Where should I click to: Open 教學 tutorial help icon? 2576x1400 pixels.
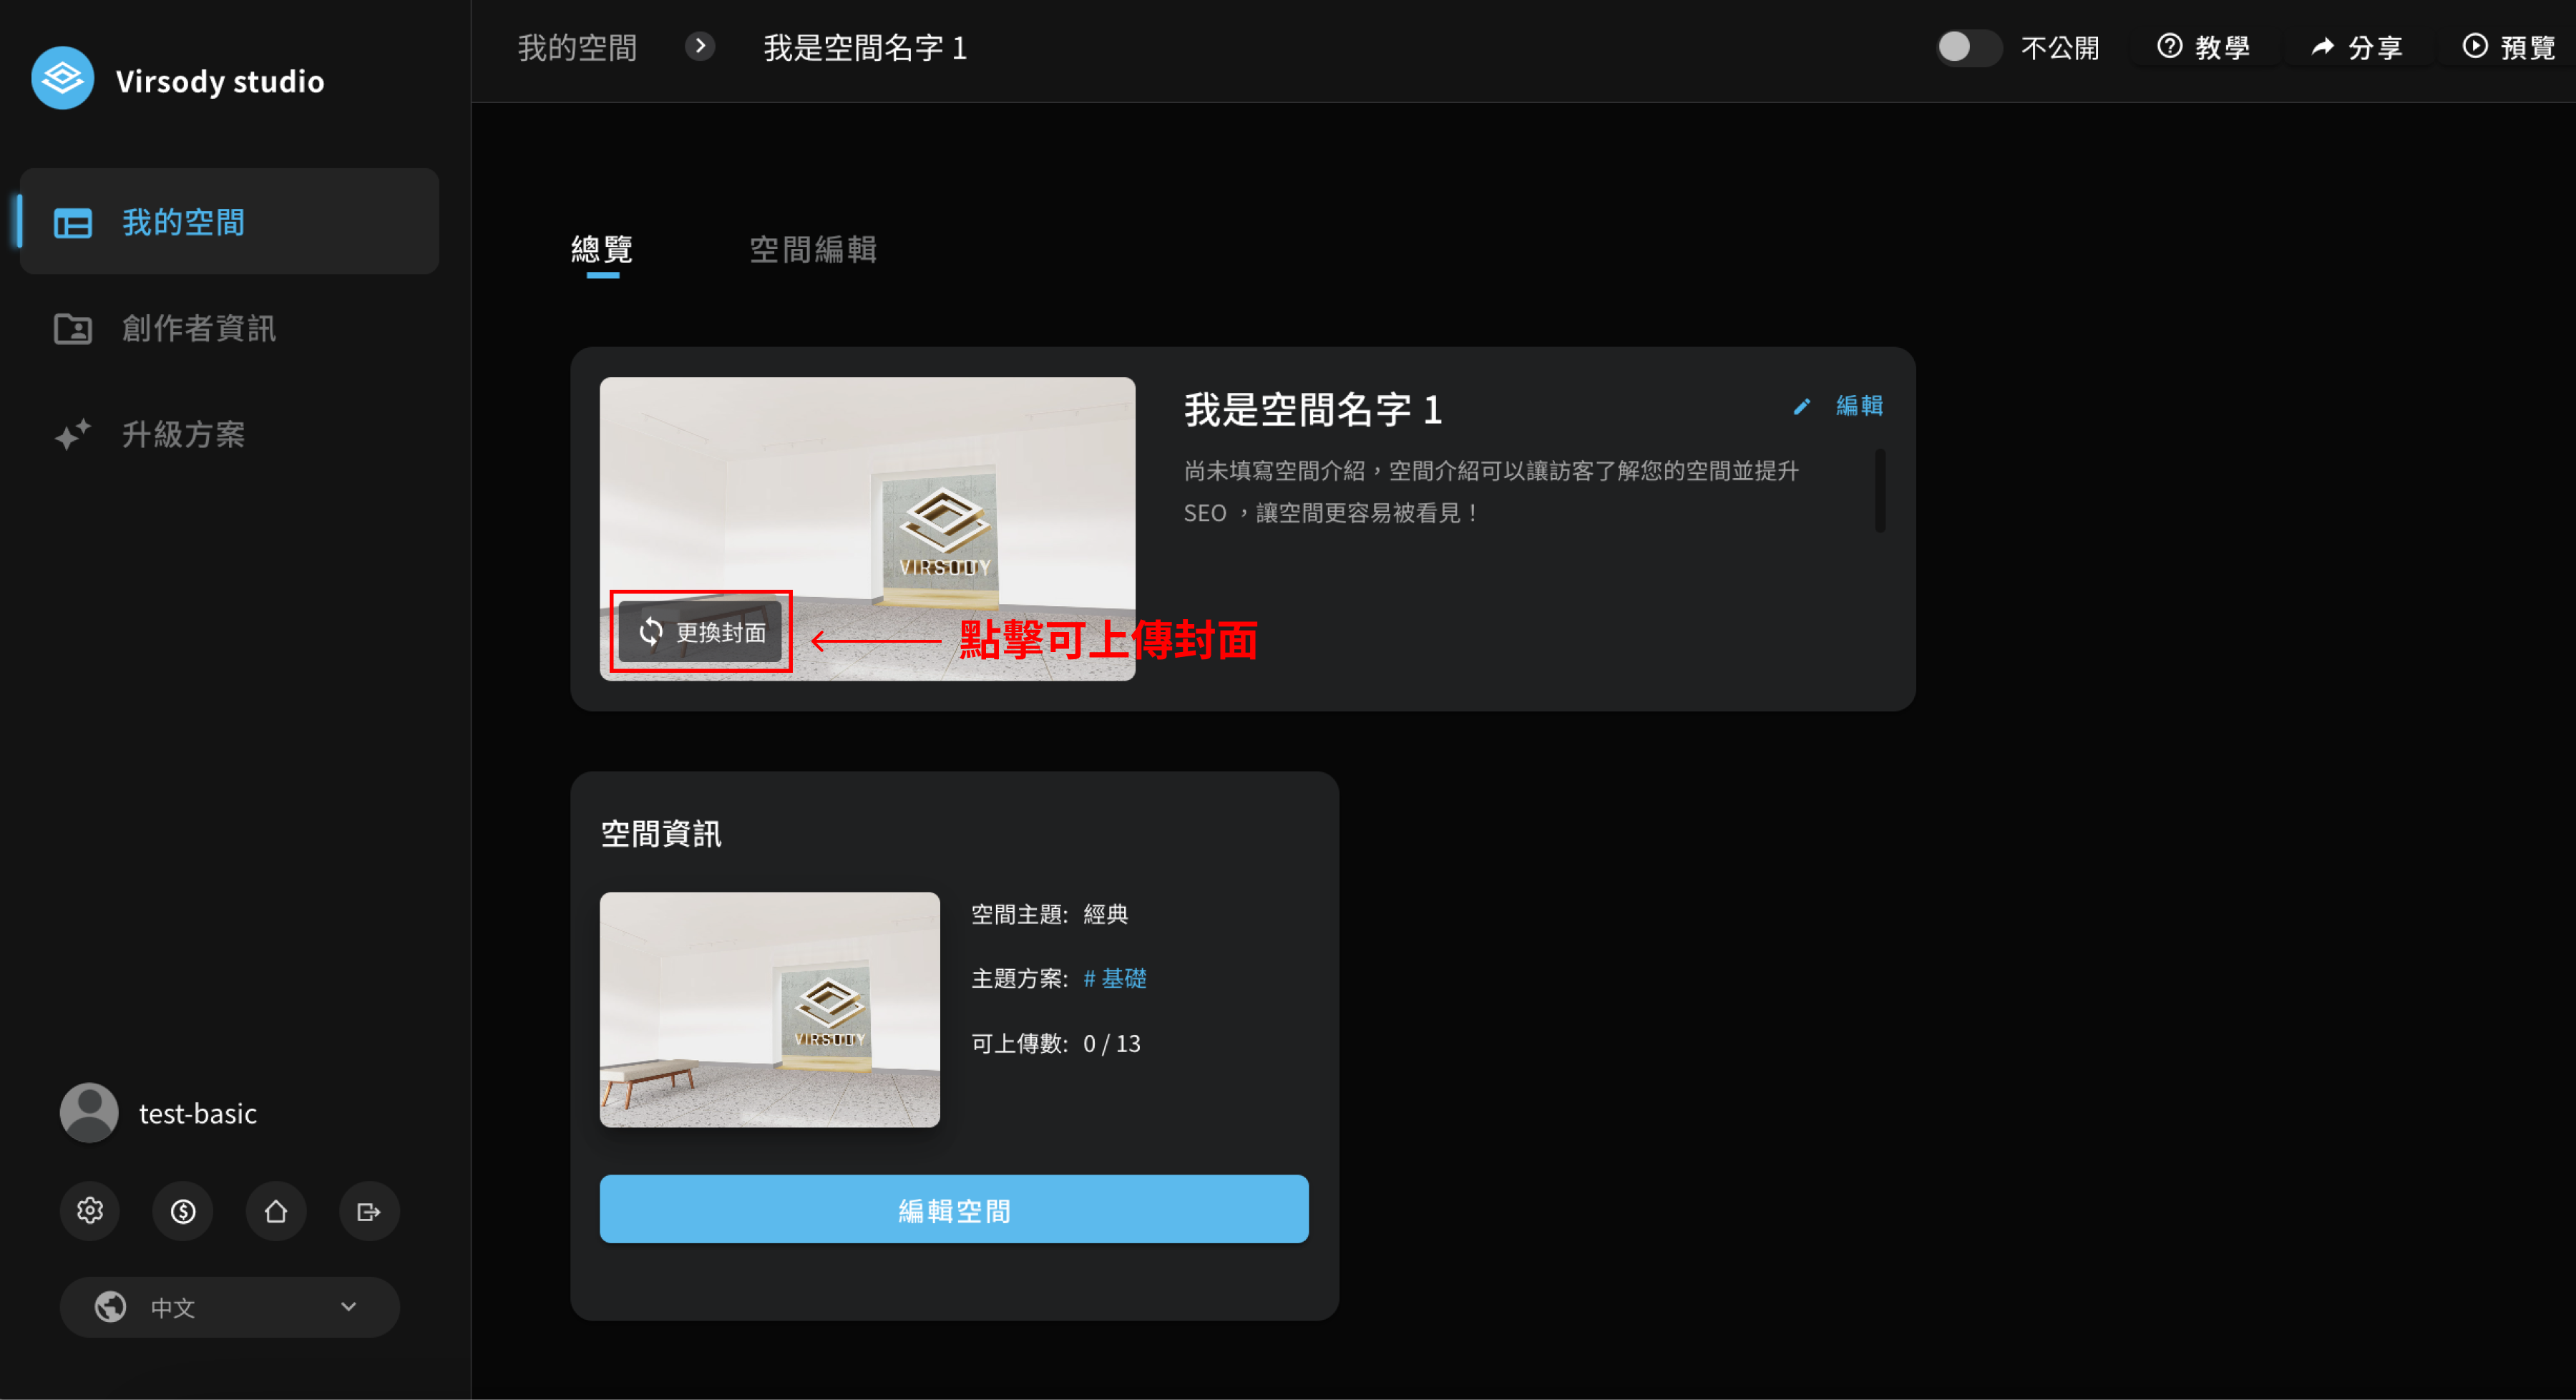tap(2169, 47)
